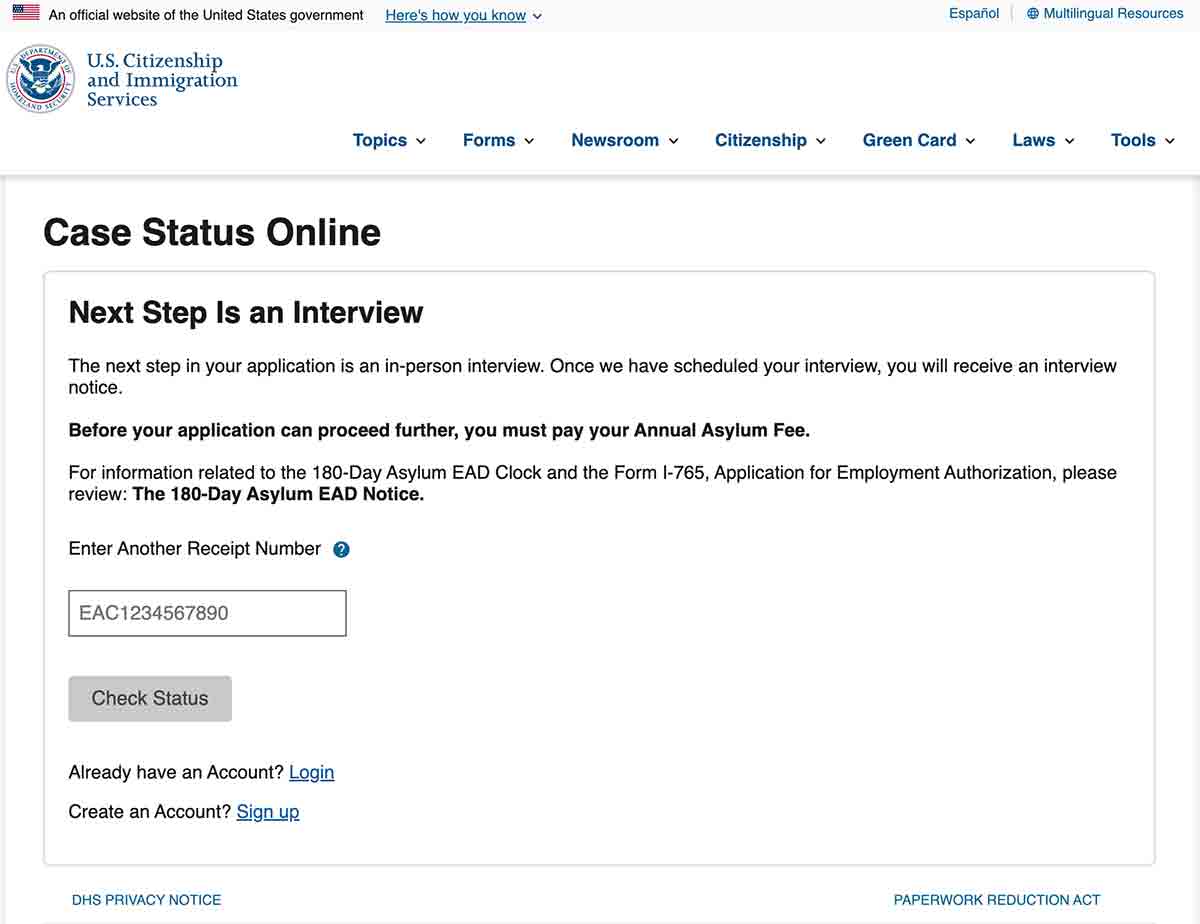The image size is (1200, 924).
Task: Open Multilingual Resources link
Action: coord(1113,14)
